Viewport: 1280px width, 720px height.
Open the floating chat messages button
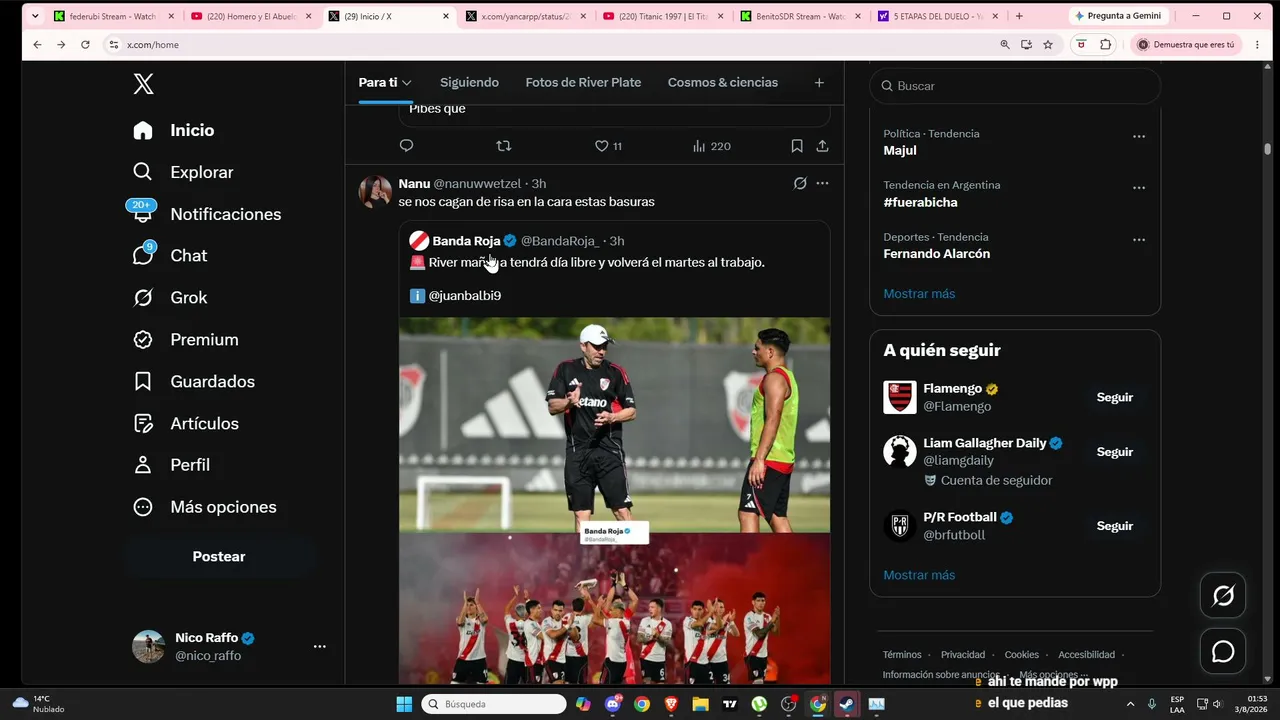point(1223,652)
